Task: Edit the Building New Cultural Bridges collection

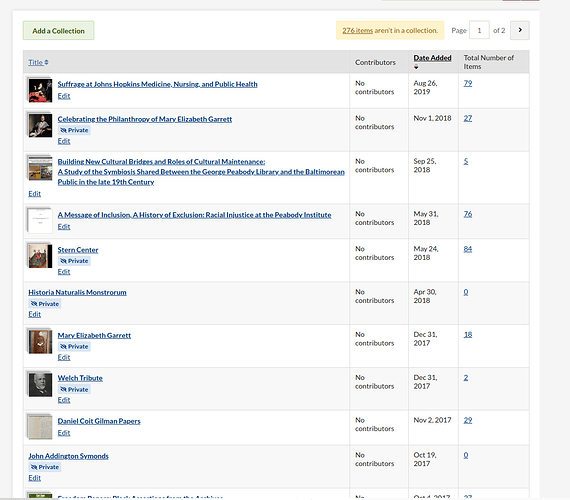Action: [35, 194]
